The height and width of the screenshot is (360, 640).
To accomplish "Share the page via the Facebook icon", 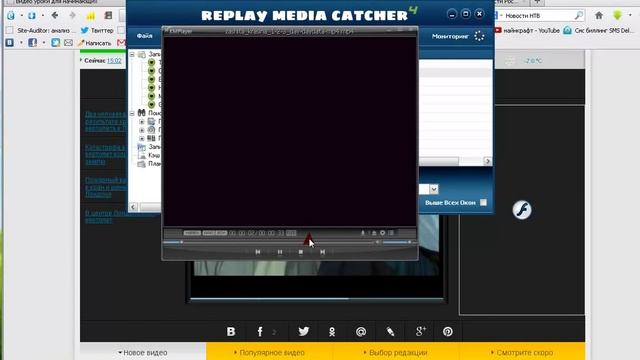I will coord(260,331).
